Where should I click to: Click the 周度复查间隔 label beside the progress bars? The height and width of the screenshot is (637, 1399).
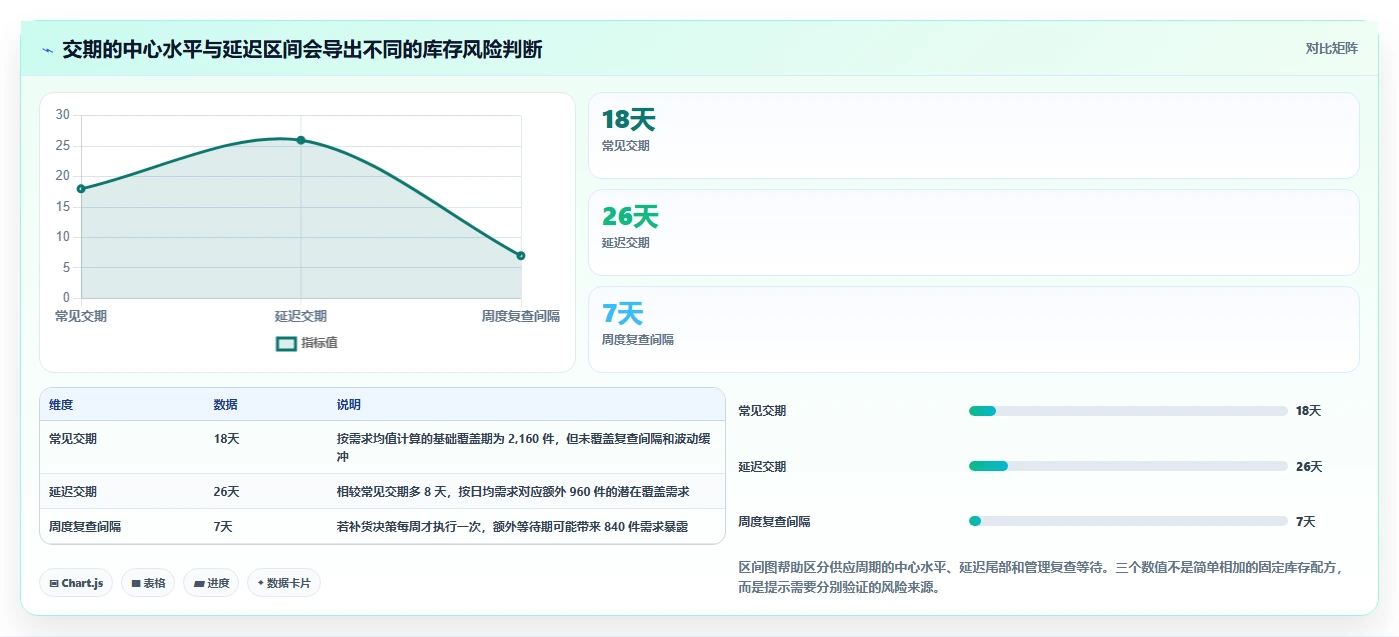[x=774, y=521]
